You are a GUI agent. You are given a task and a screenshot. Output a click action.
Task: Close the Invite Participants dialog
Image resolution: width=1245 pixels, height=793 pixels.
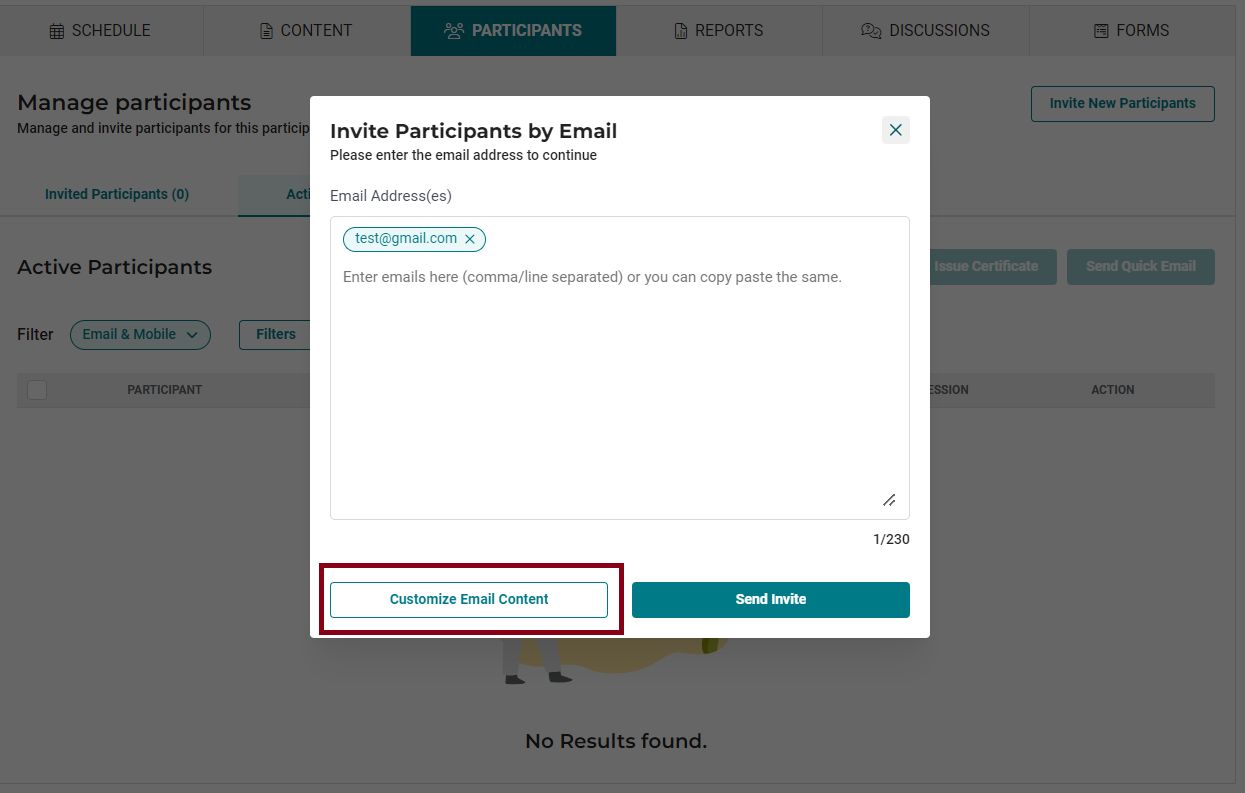pos(896,130)
